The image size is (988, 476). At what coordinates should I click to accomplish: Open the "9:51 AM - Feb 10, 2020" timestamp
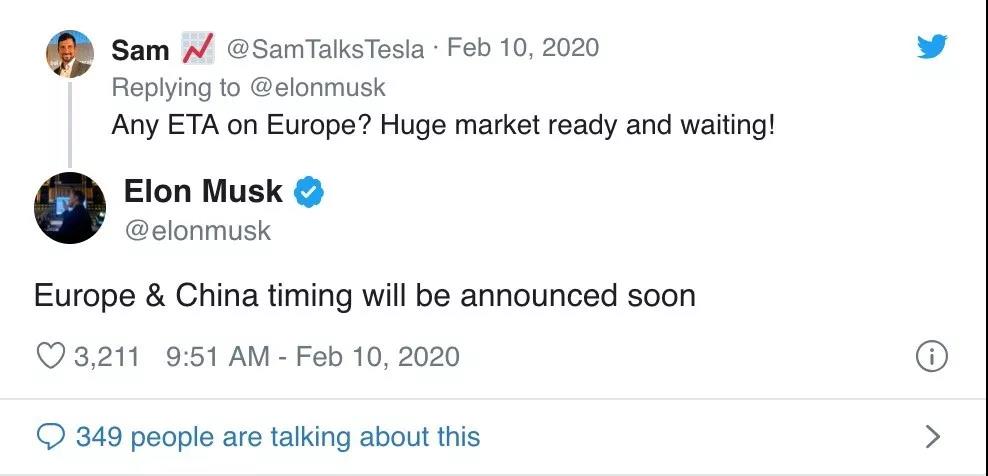[x=309, y=356]
